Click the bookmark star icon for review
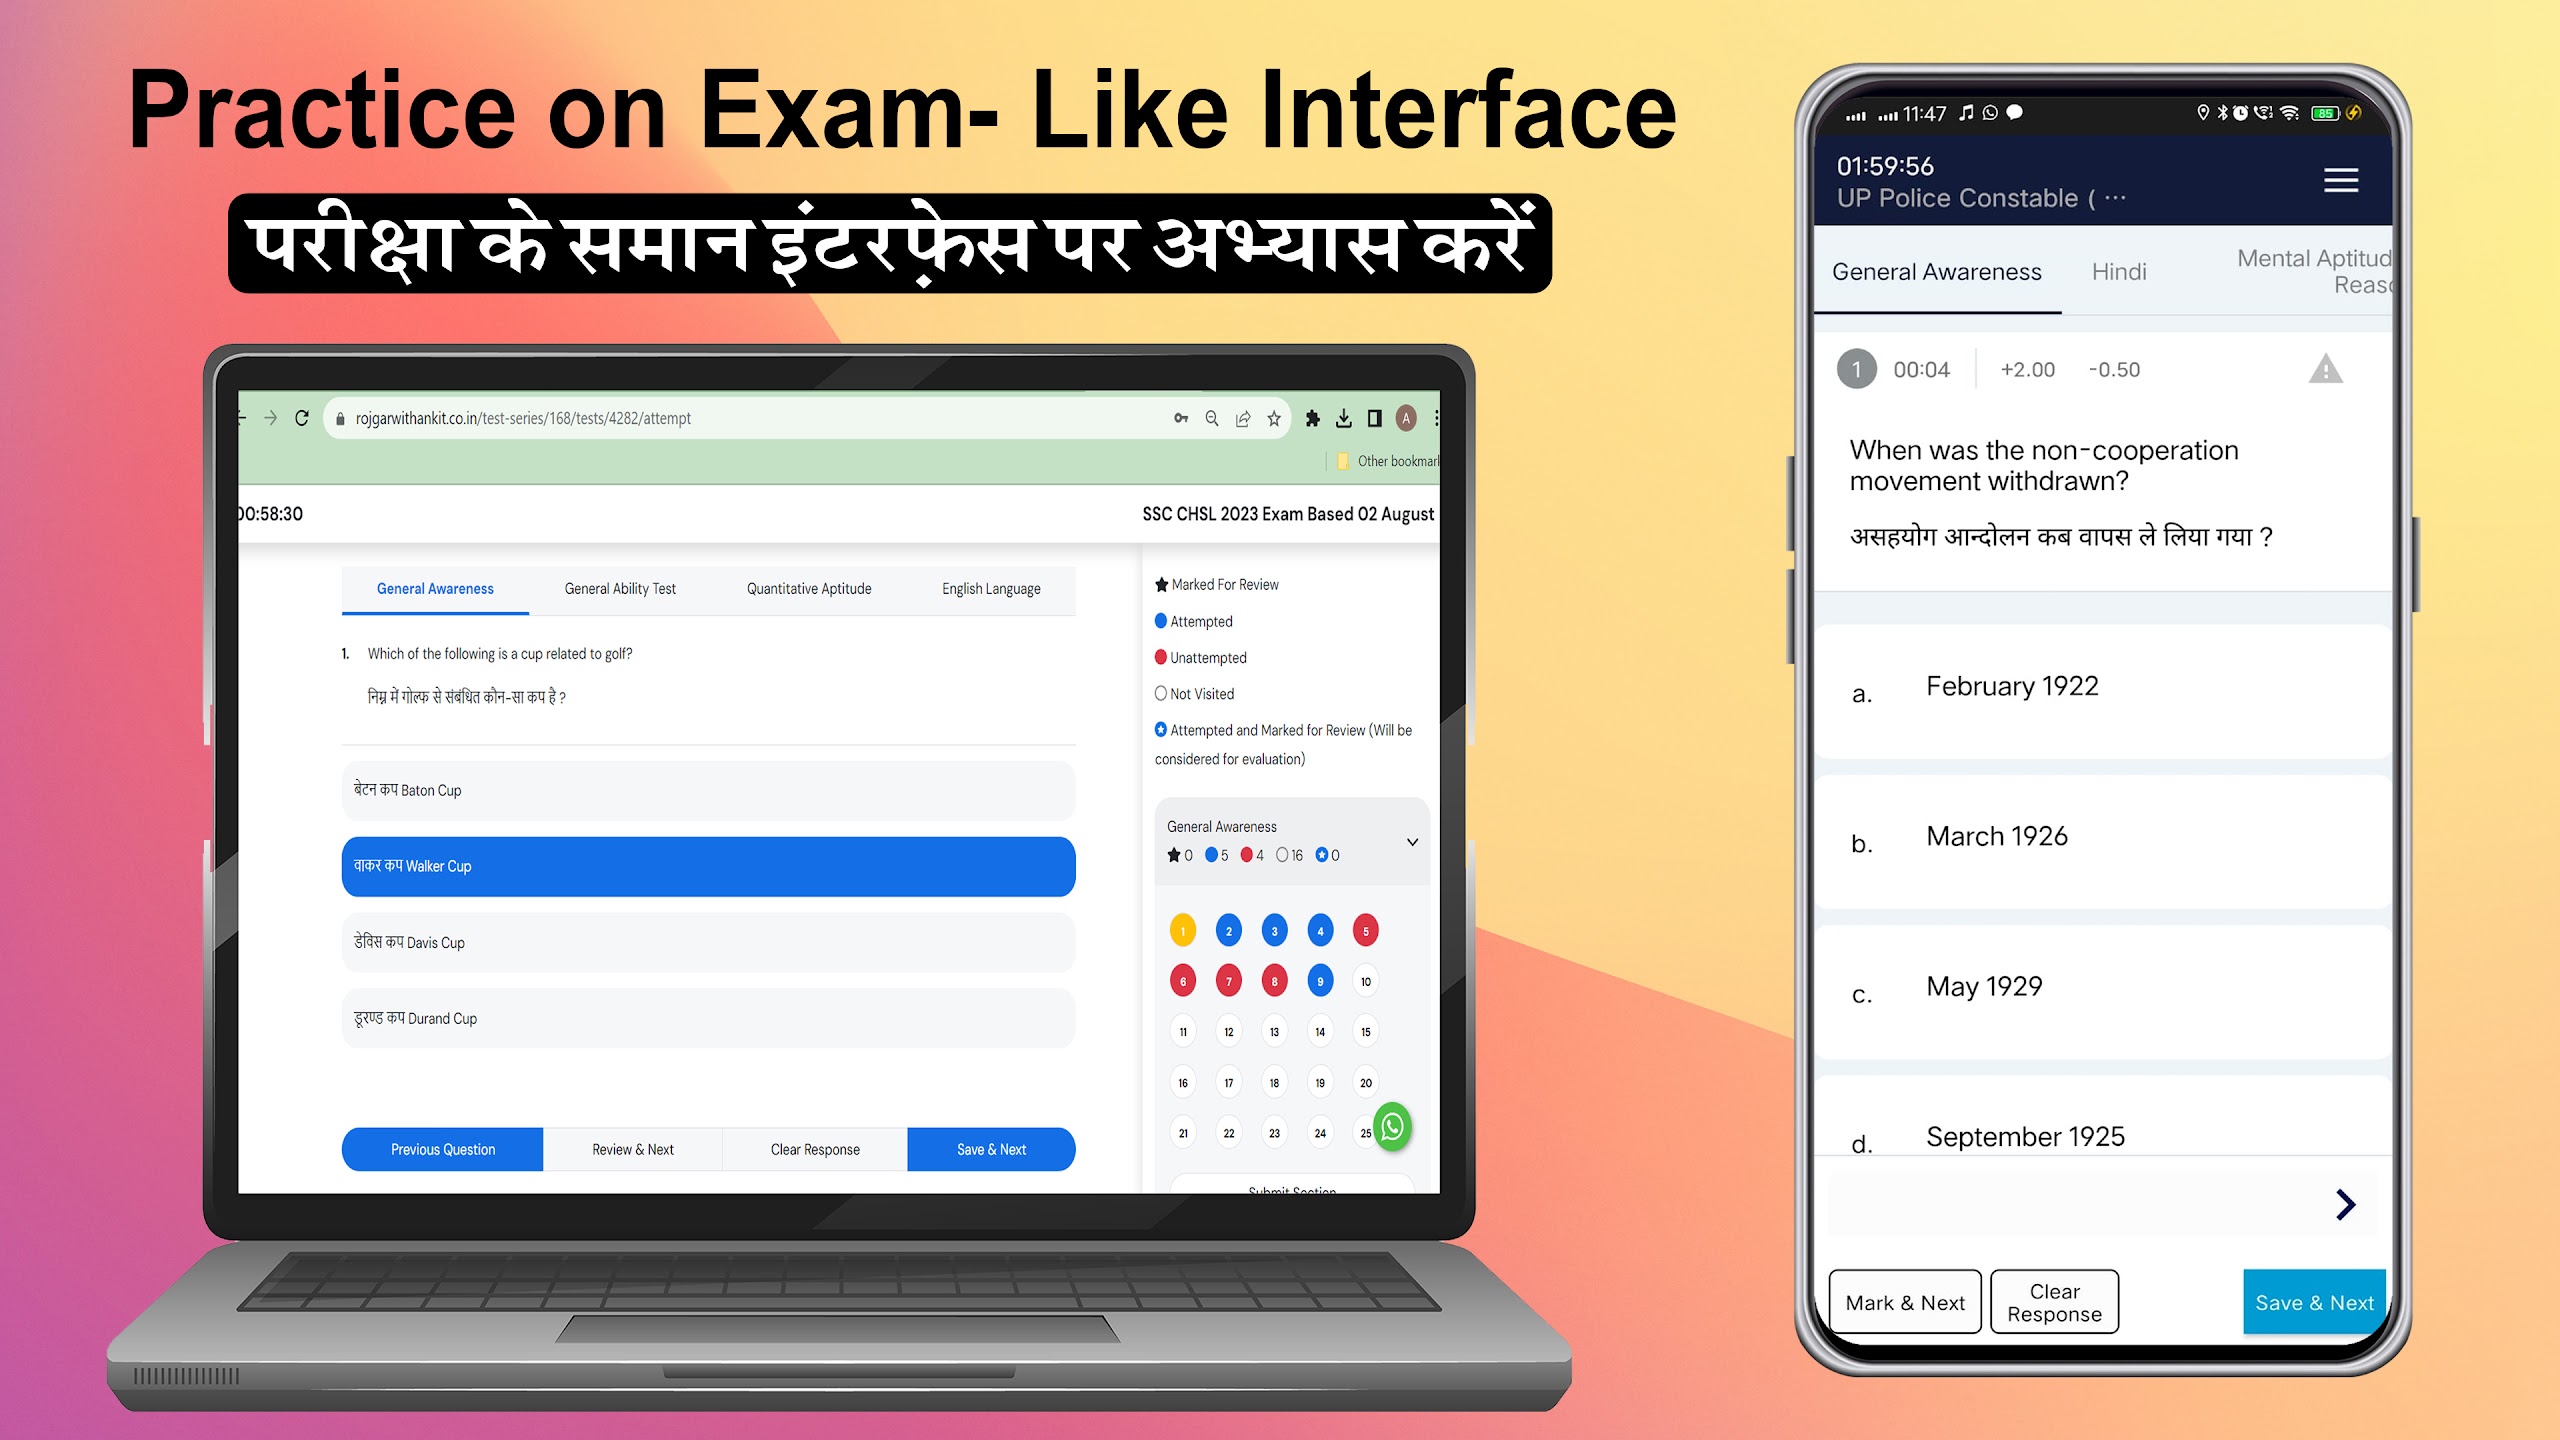Screen dimensions: 2560x1440 [x=1159, y=584]
